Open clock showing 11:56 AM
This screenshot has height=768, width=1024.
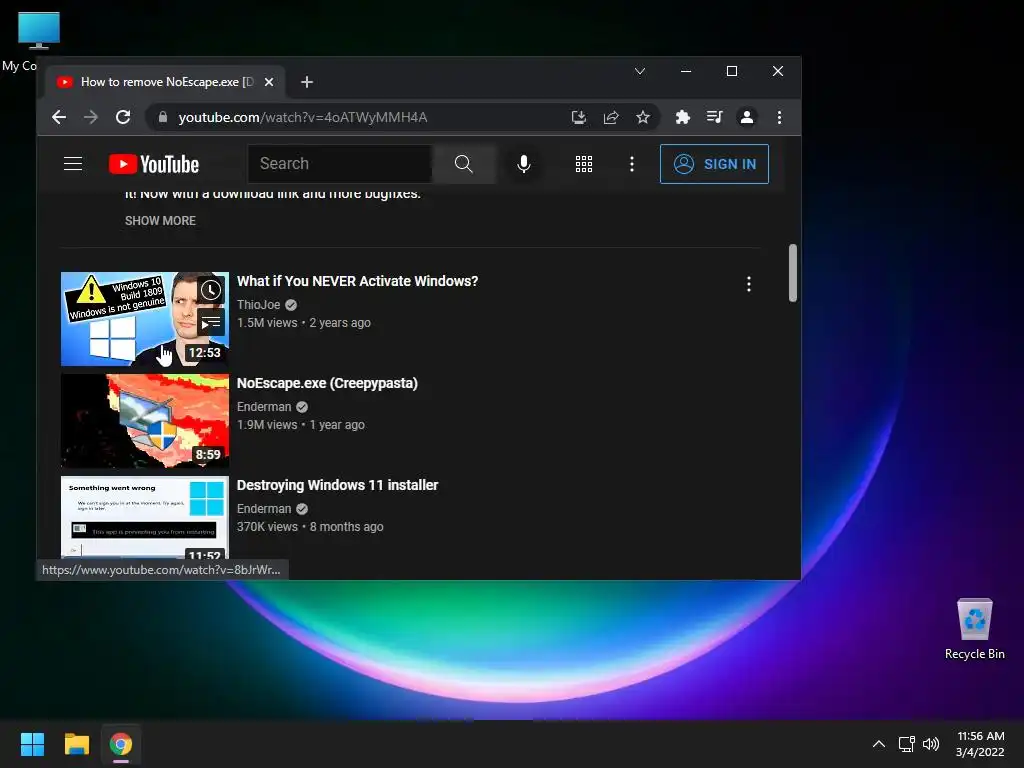tap(980, 744)
